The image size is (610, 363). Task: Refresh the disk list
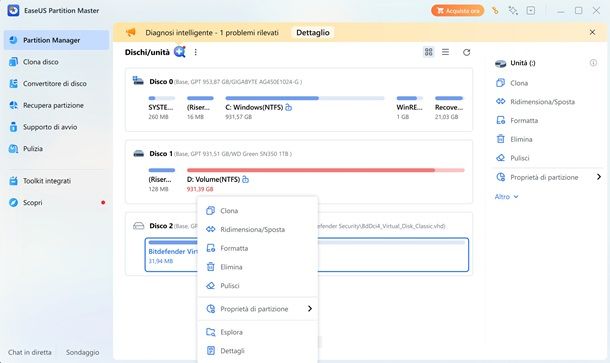click(466, 52)
